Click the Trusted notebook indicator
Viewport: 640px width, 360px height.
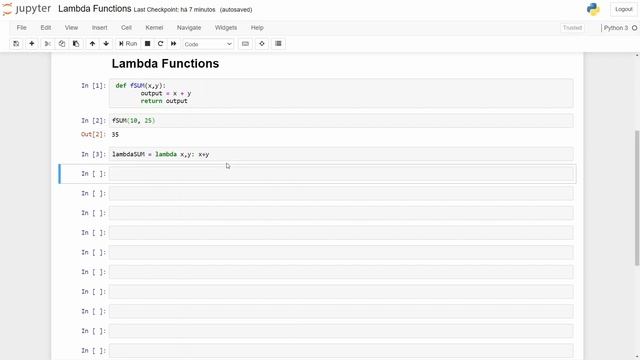pos(572,28)
